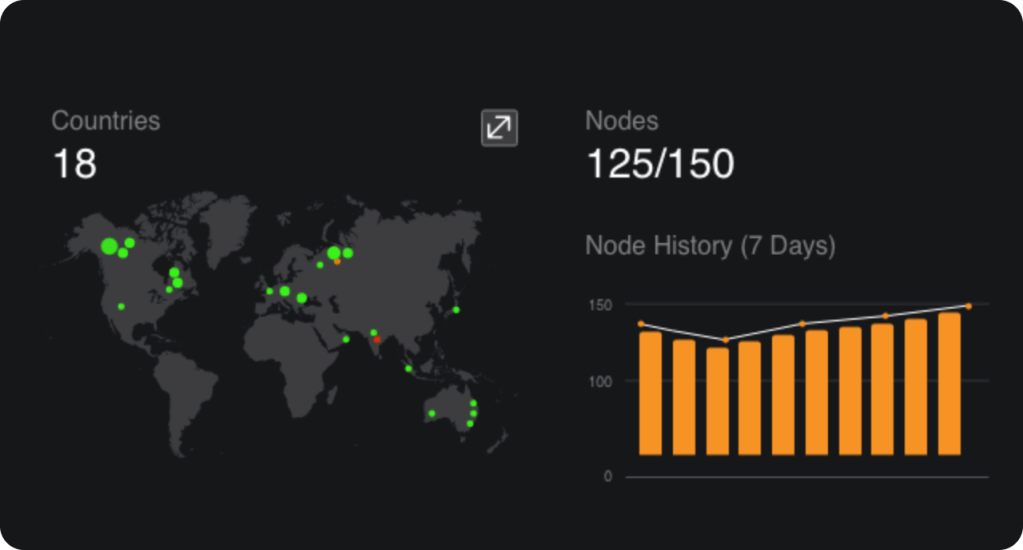
Task: Select the lone green dot in western USA
Action: tap(121, 306)
